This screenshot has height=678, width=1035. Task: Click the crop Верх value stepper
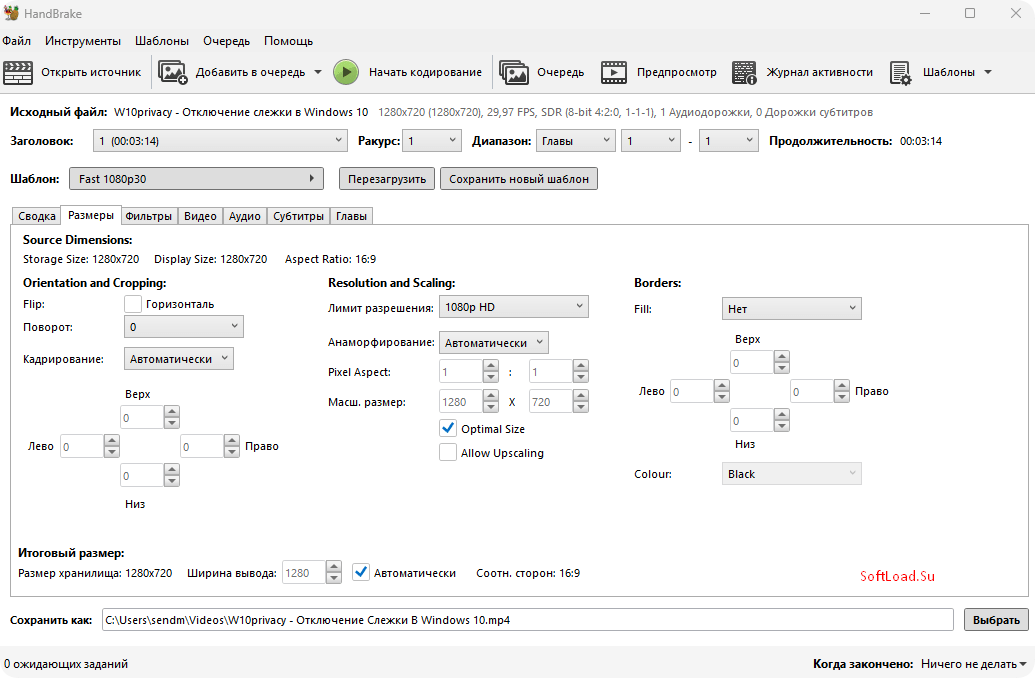click(150, 417)
